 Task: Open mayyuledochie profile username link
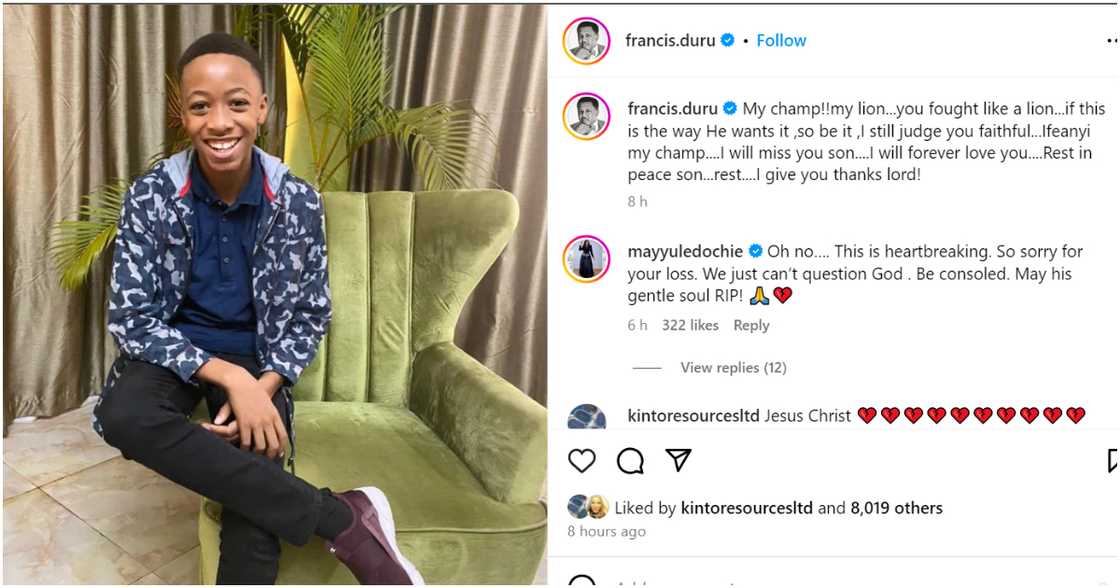click(684, 251)
